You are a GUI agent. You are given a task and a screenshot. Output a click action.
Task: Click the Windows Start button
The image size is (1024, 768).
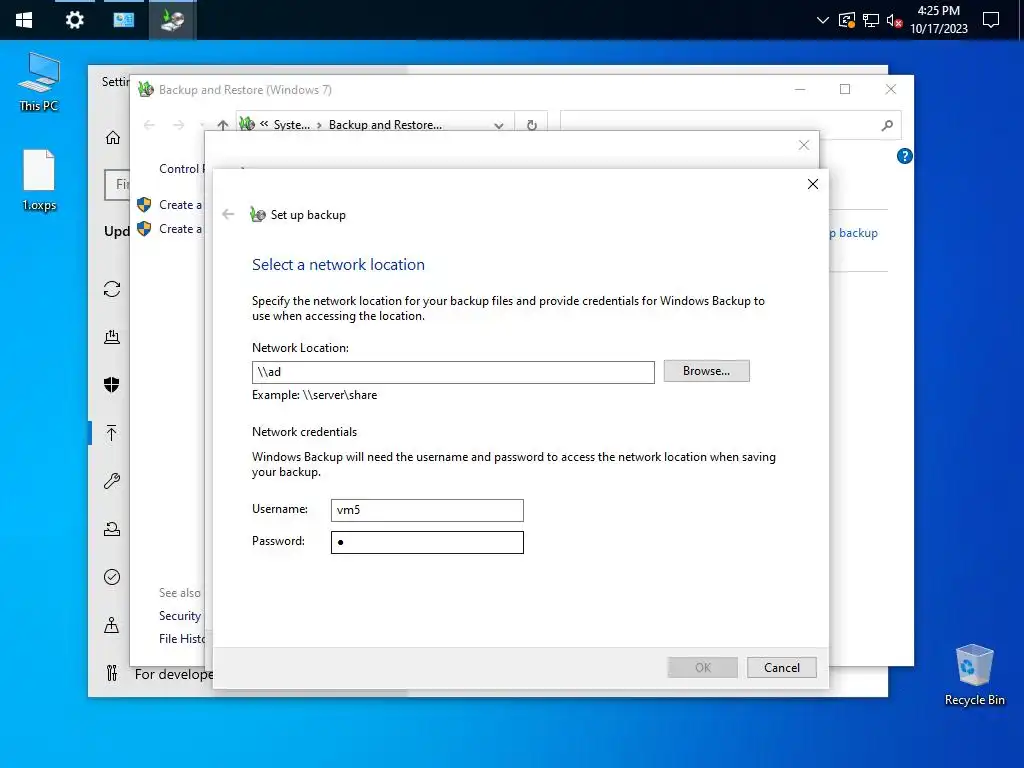pos(24,20)
